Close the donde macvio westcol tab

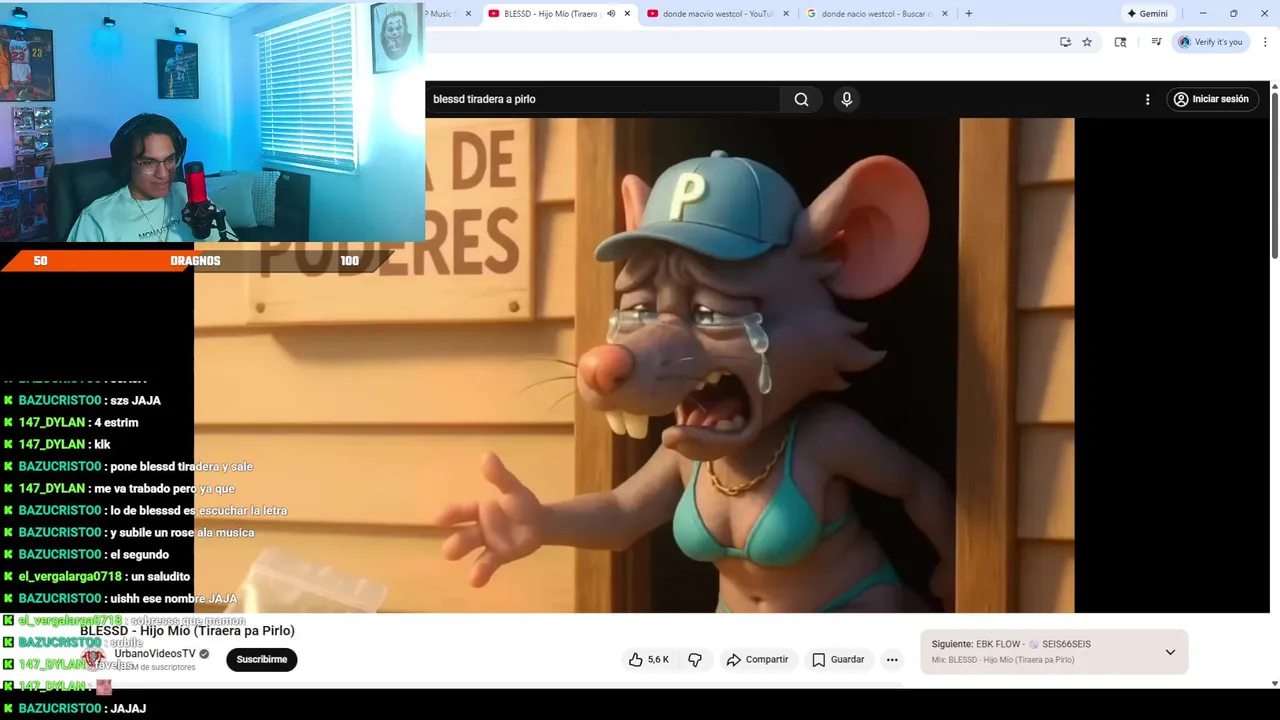(x=786, y=14)
